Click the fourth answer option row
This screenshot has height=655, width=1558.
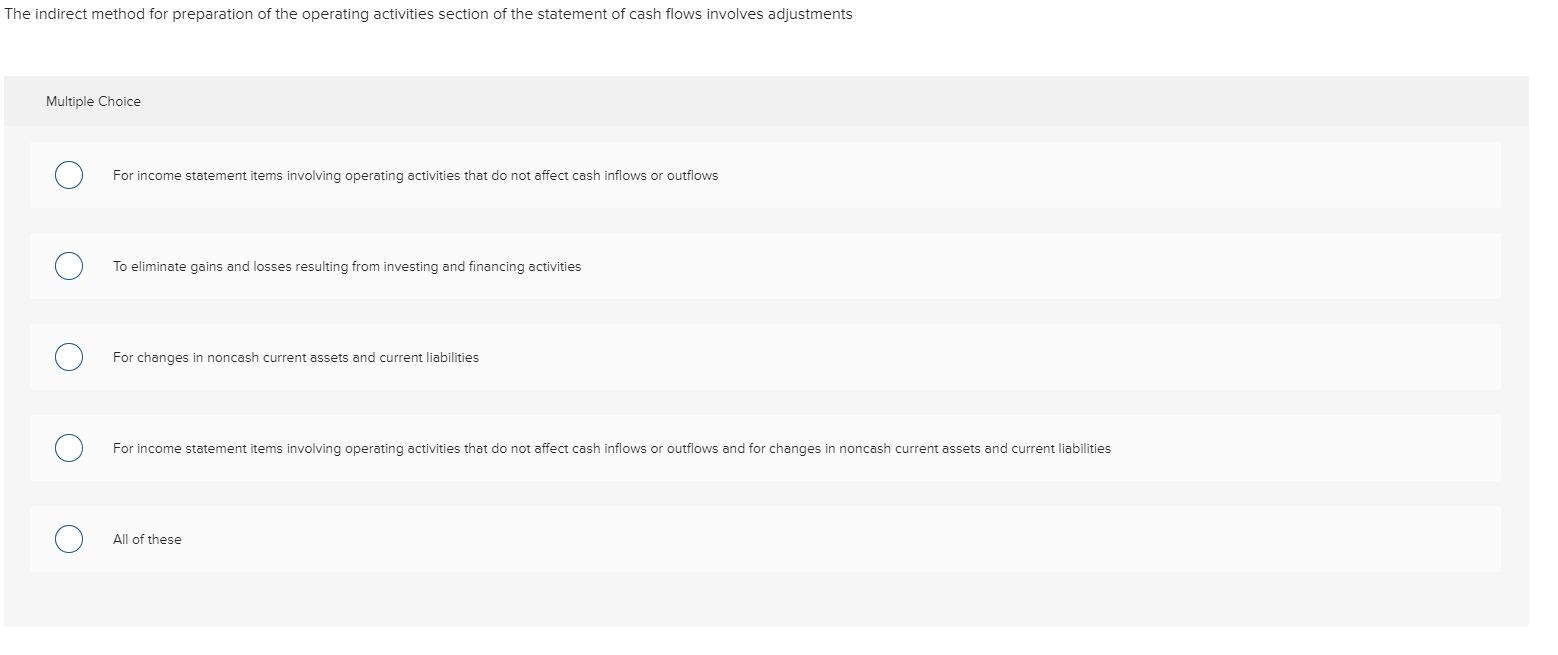point(767,448)
